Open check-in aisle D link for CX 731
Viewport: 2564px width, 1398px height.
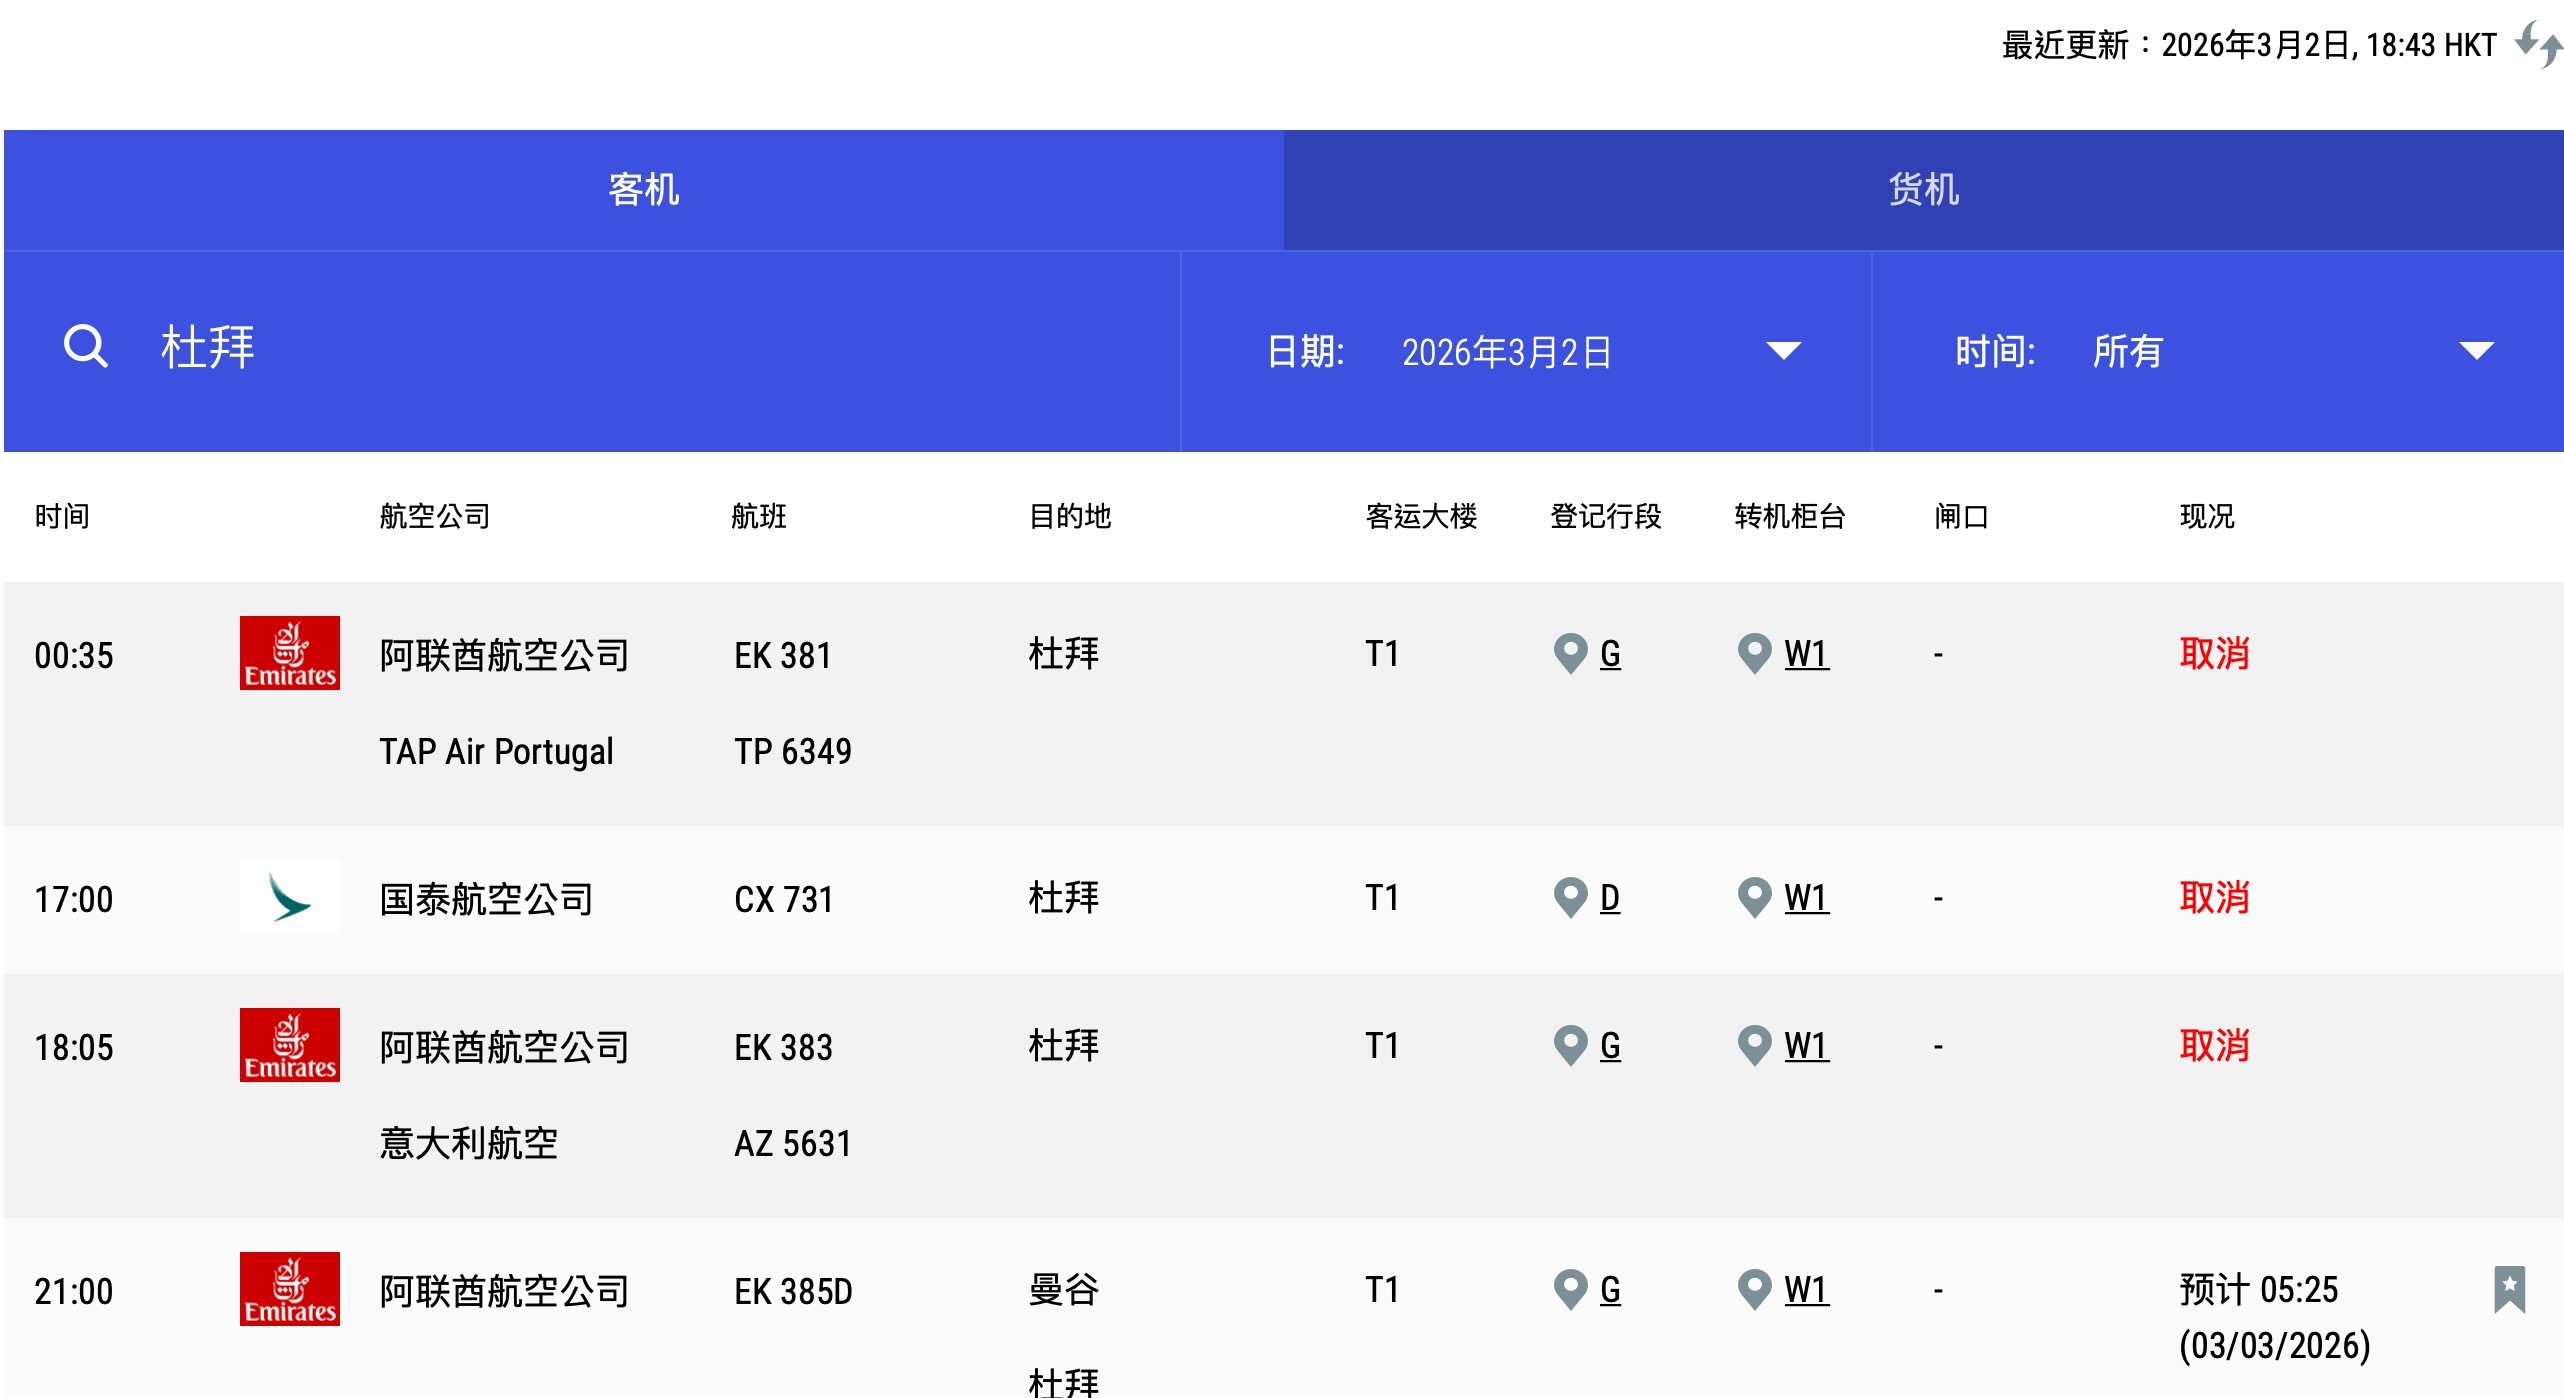pyautogui.click(x=1609, y=898)
